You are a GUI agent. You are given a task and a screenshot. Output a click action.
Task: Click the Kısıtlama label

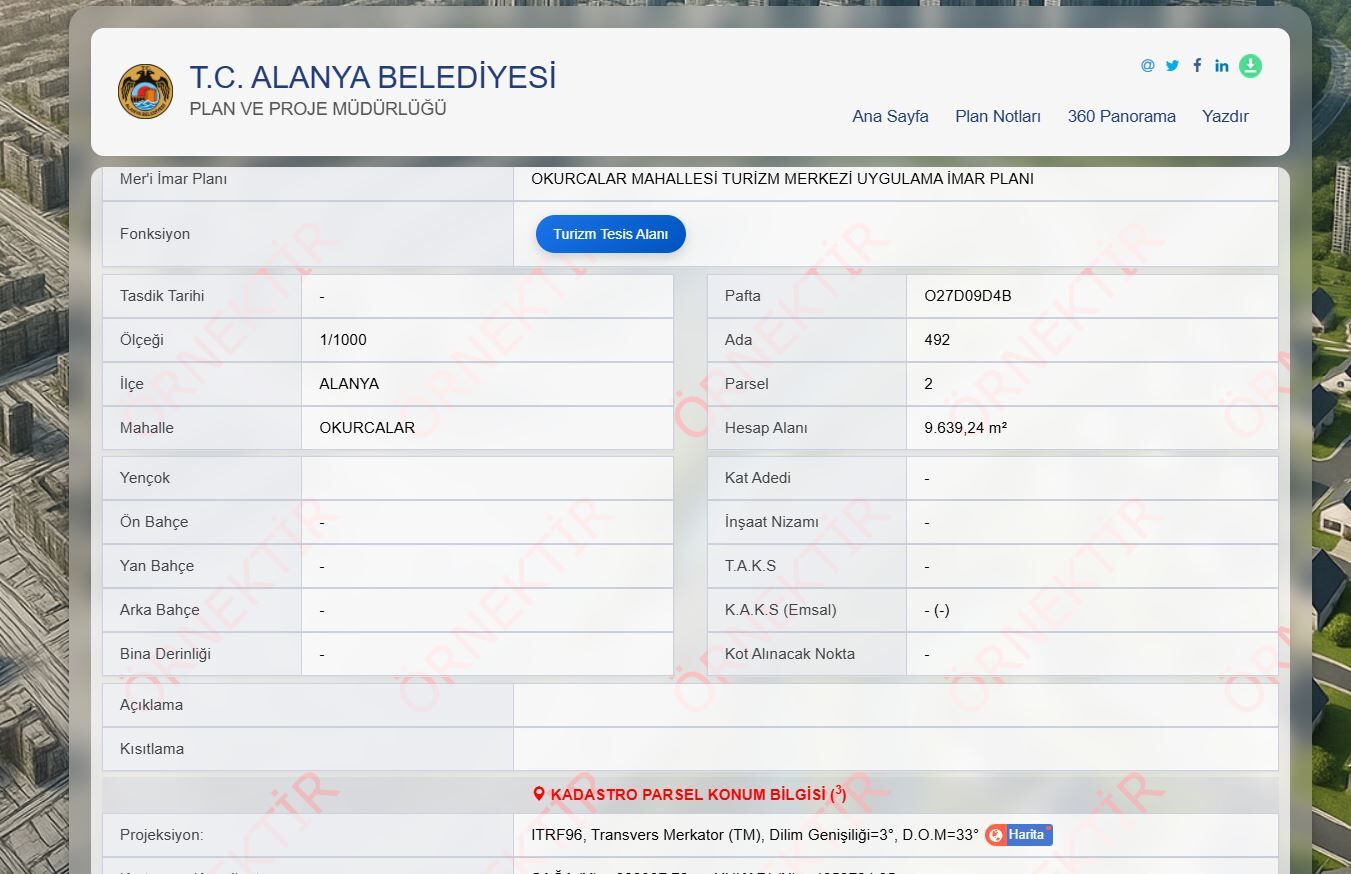(152, 749)
